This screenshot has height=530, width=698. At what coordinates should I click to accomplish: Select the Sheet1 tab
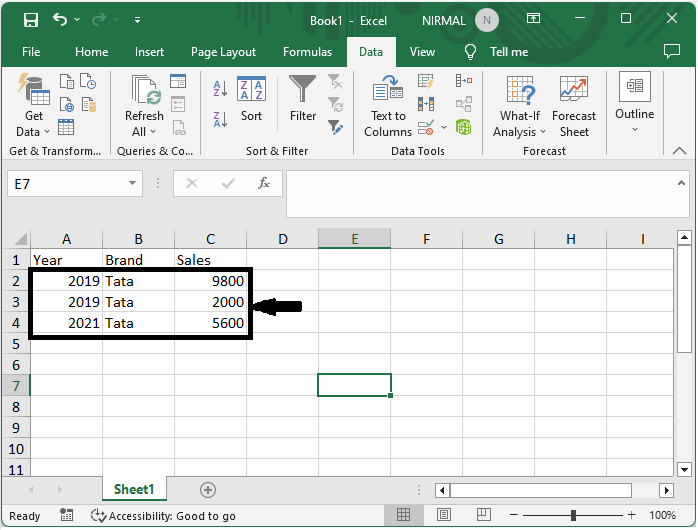click(134, 489)
